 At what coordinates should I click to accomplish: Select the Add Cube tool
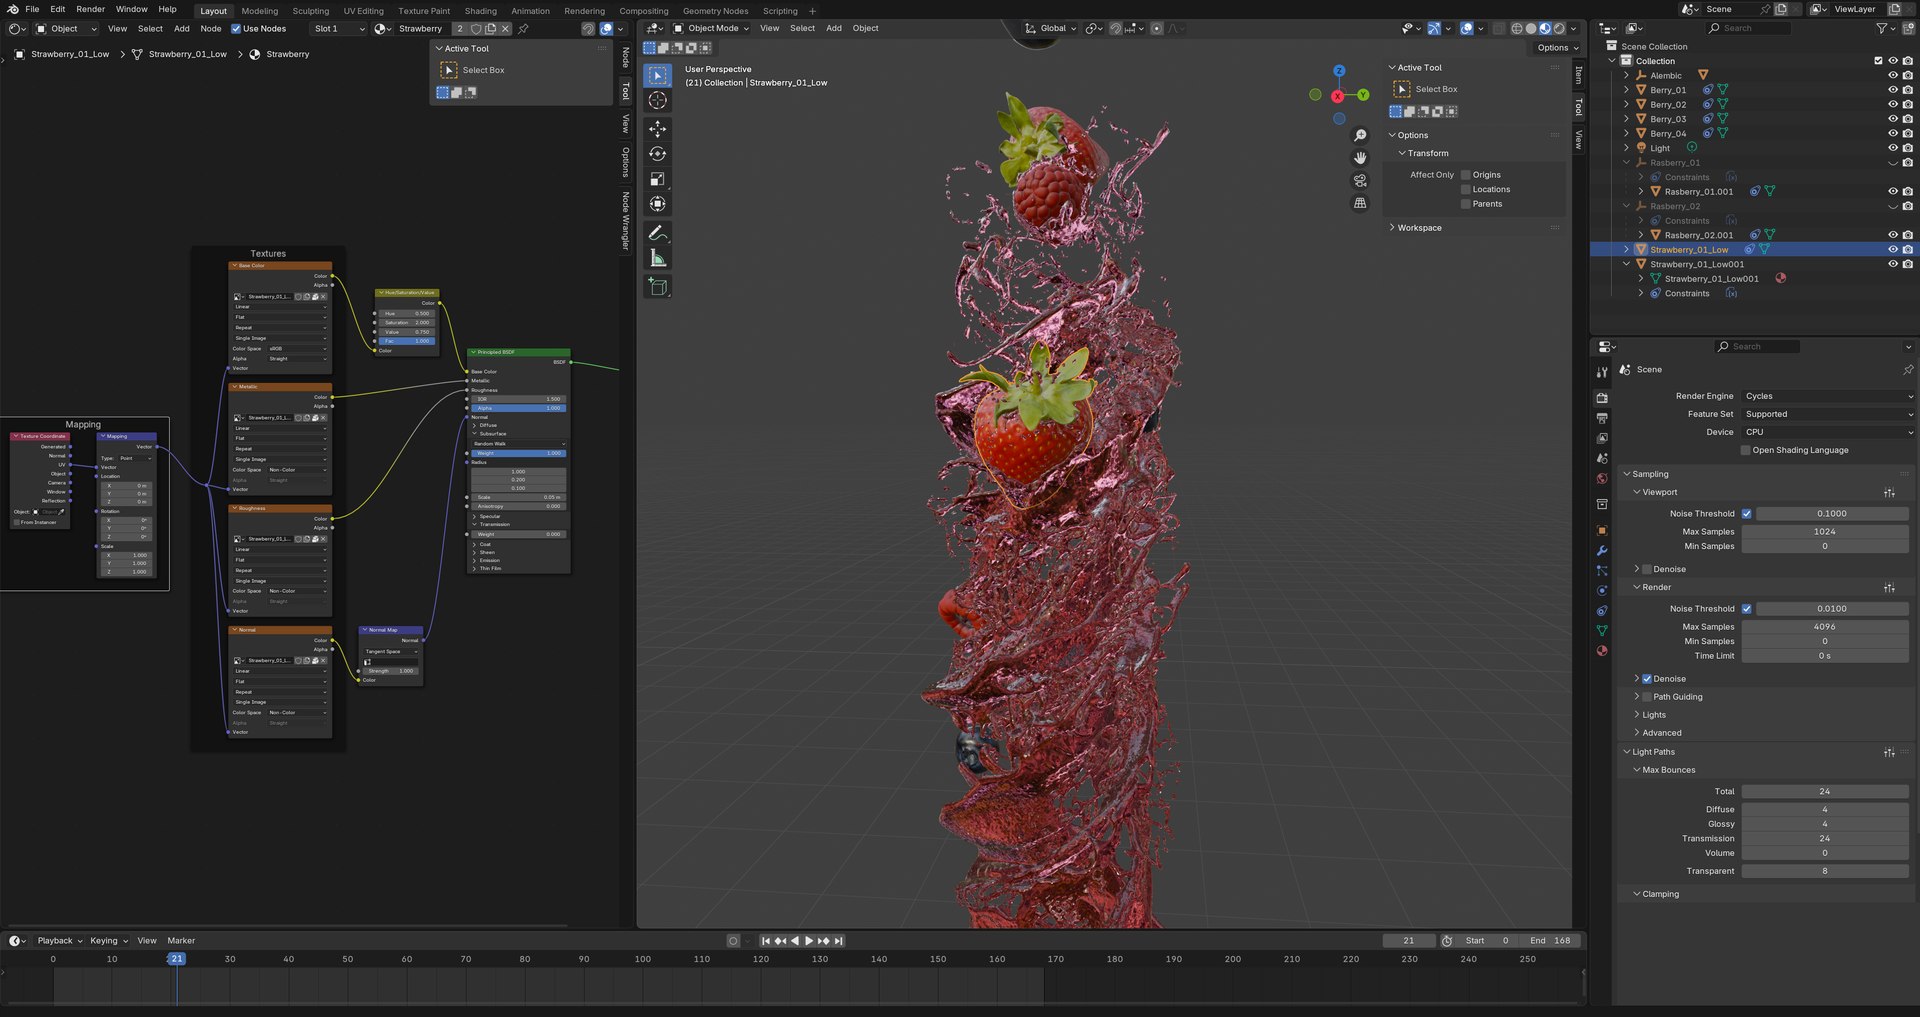pyautogui.click(x=657, y=287)
